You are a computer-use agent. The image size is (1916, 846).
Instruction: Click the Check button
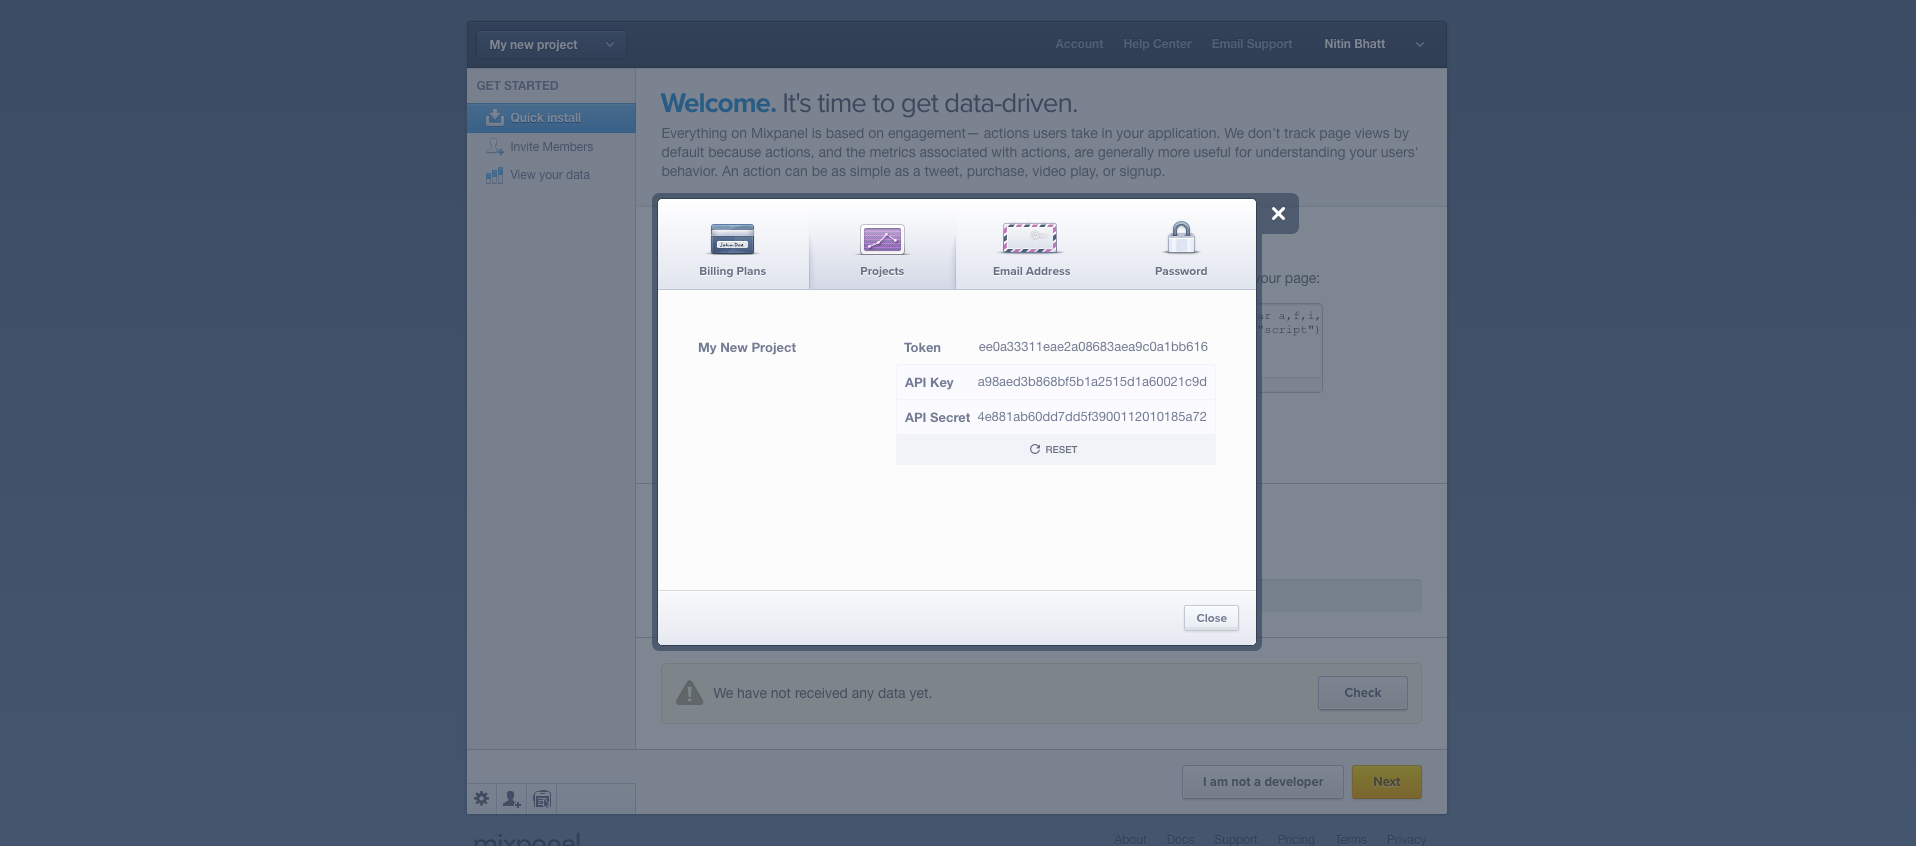[1362, 693]
